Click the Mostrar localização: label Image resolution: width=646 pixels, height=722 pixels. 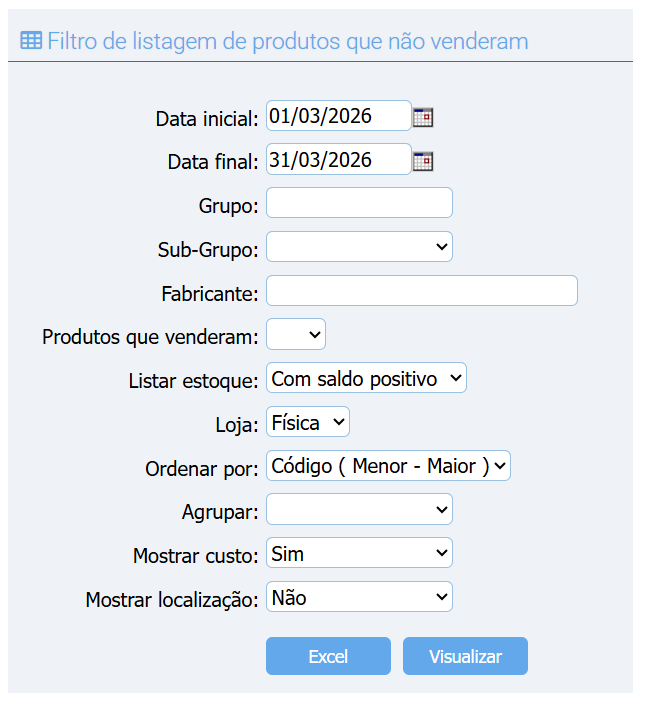coord(172,600)
